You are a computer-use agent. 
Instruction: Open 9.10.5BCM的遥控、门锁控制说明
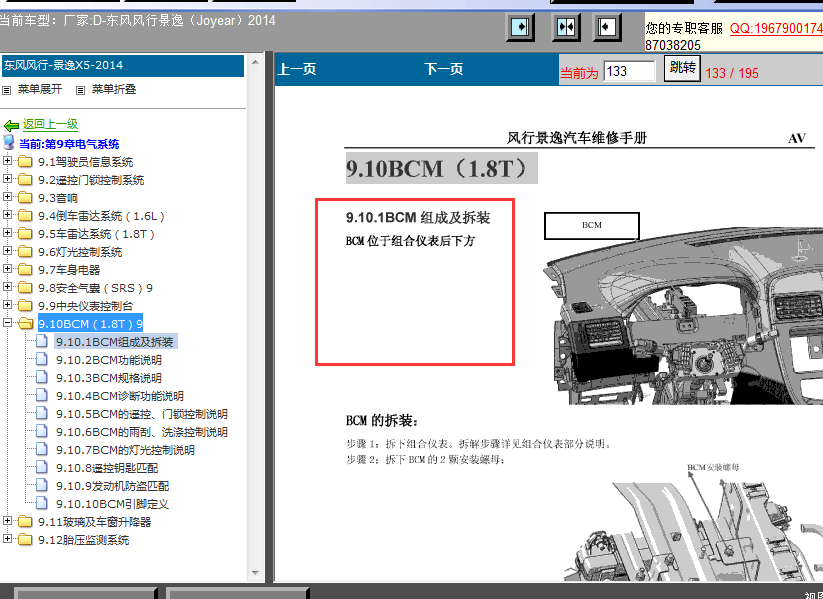pyautogui.click(x=142, y=414)
